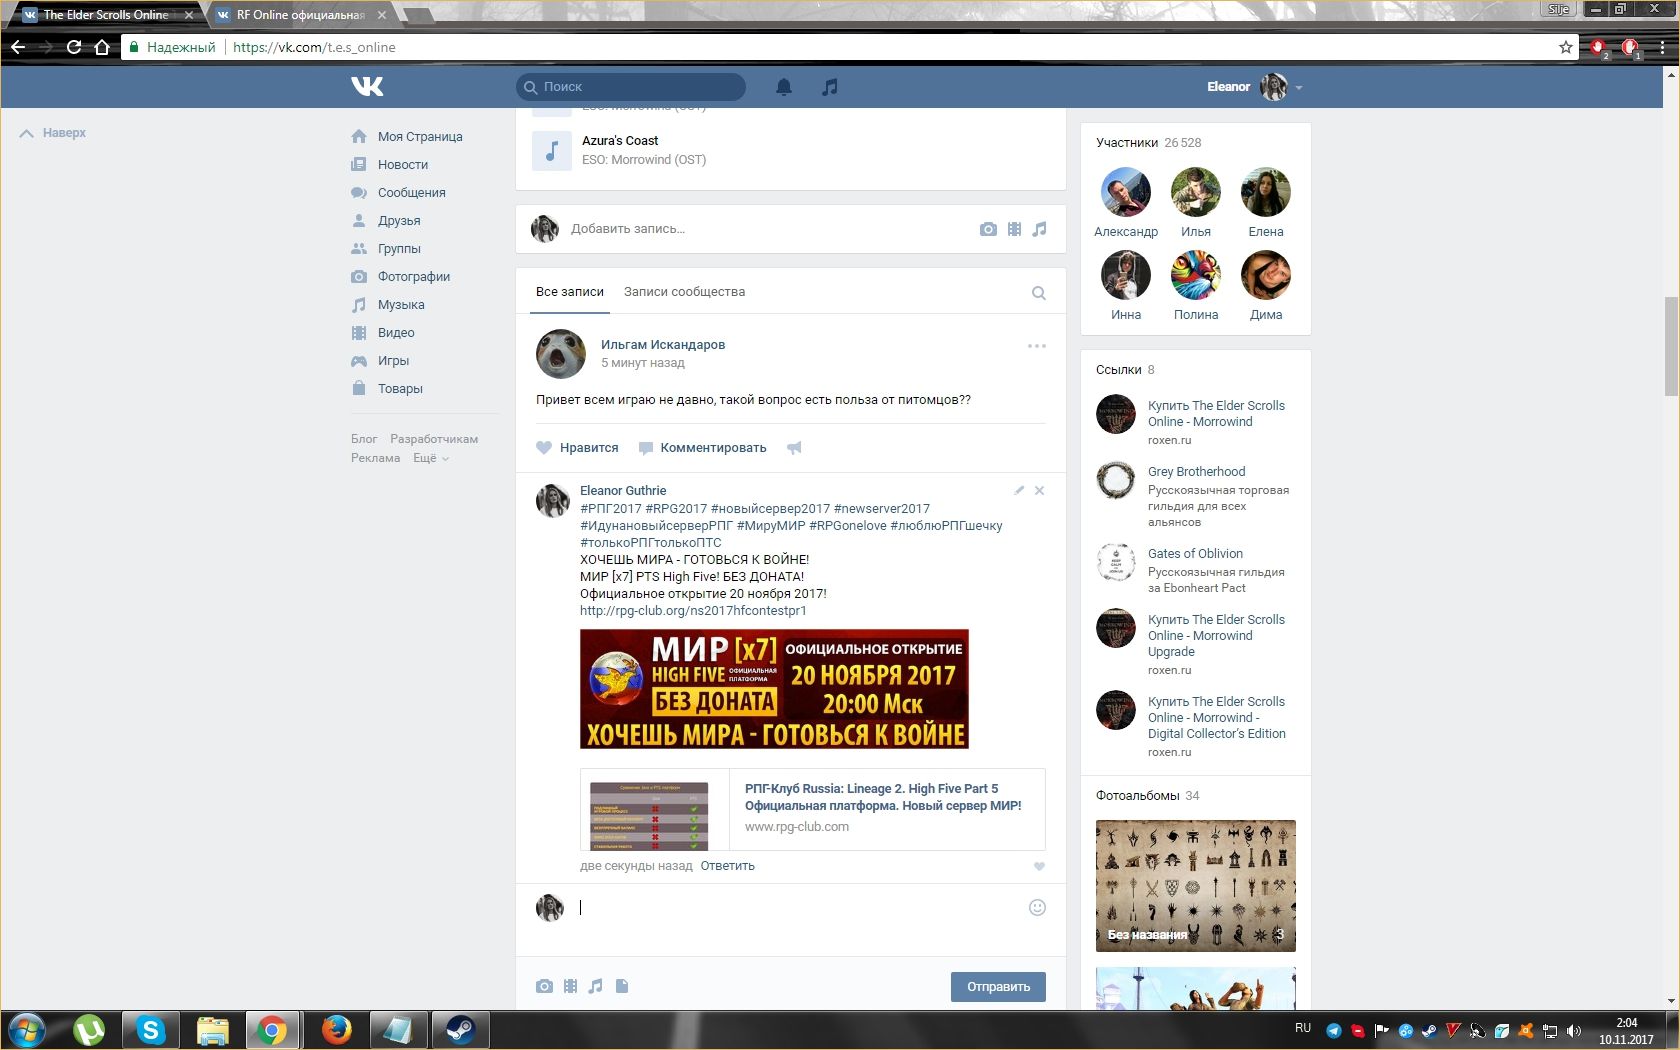
Task: Open the Без названия photo album thumbnail
Action: point(1196,886)
